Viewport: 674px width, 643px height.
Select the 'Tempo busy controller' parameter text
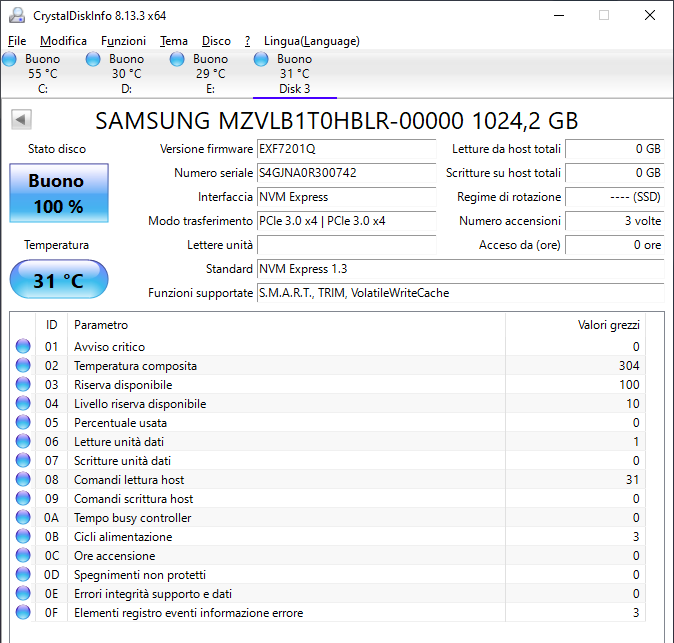(132, 518)
